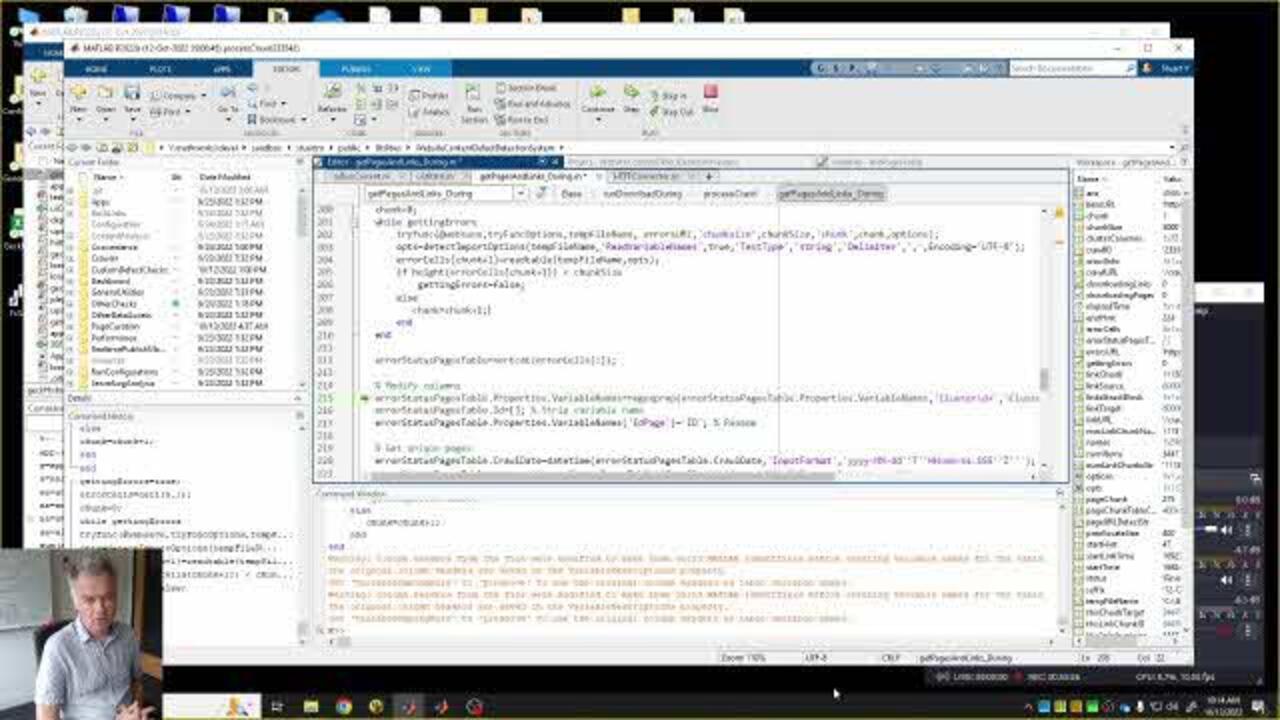Image resolution: width=1280 pixels, height=720 pixels.
Task: Click the Save file icon
Action: [131, 97]
